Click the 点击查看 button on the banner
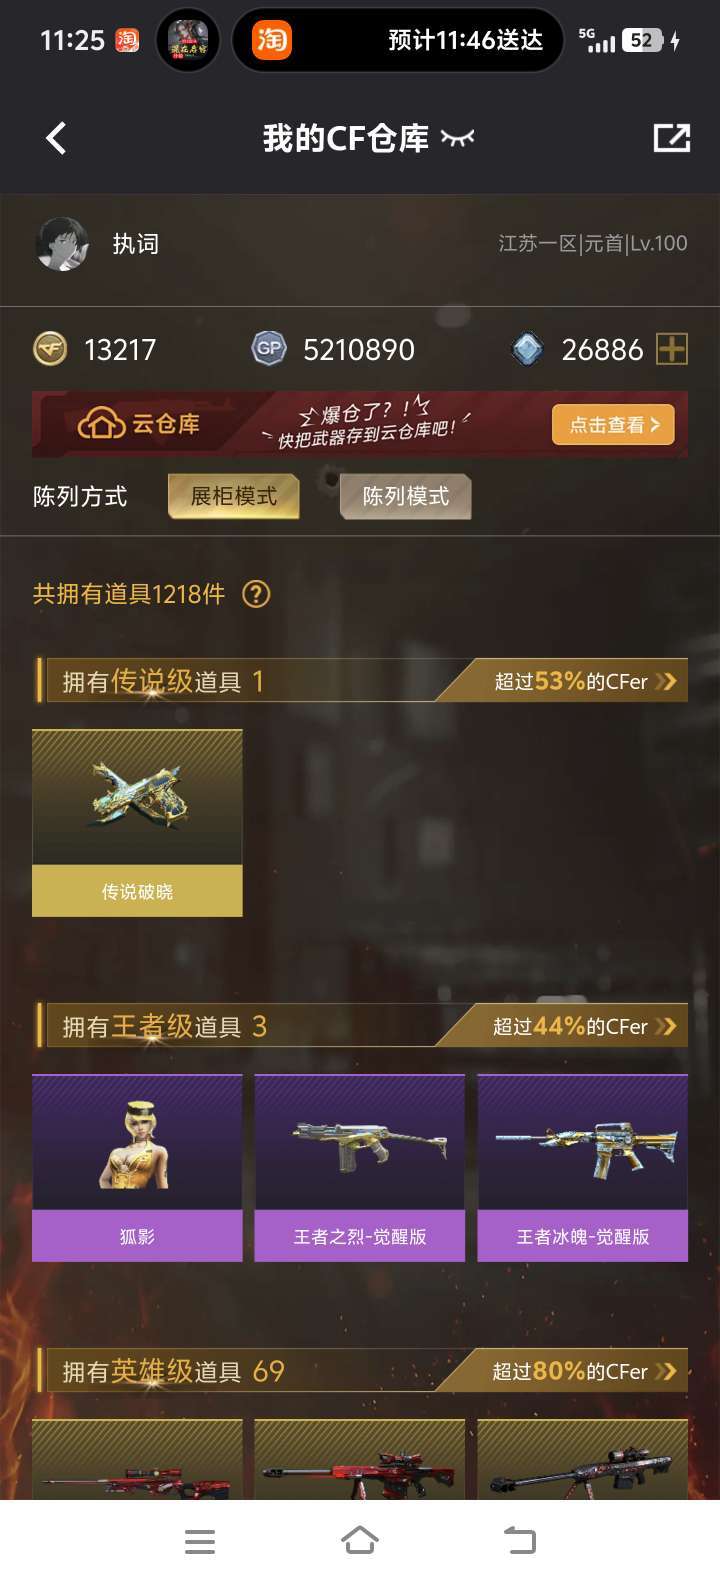720x1584 pixels. pos(613,425)
